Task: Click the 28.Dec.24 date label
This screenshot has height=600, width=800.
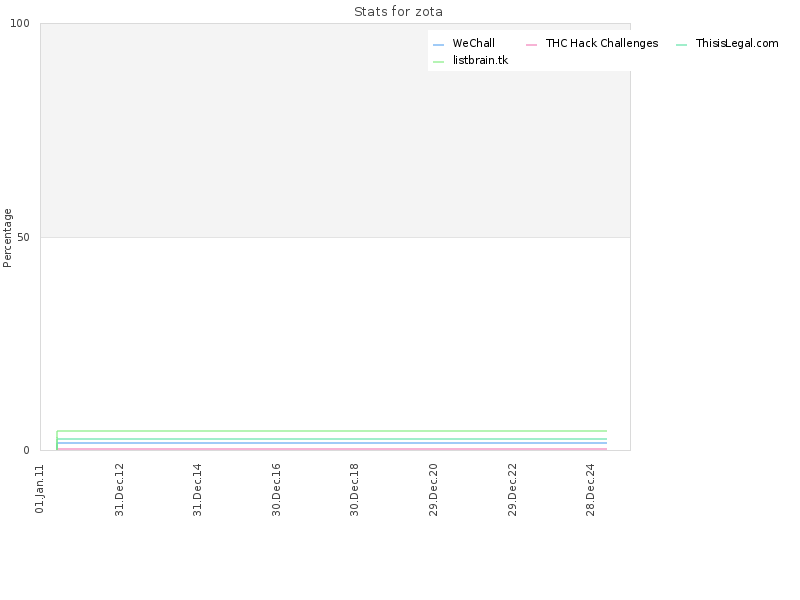Action: tap(590, 490)
